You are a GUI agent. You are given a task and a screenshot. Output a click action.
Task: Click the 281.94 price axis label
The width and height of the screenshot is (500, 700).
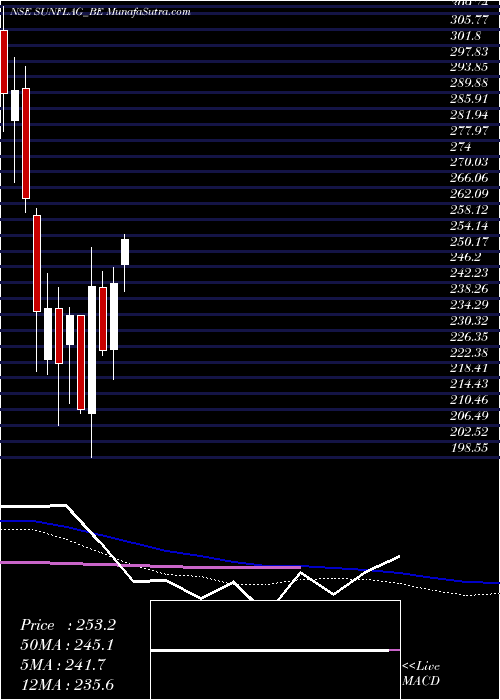coord(469,115)
